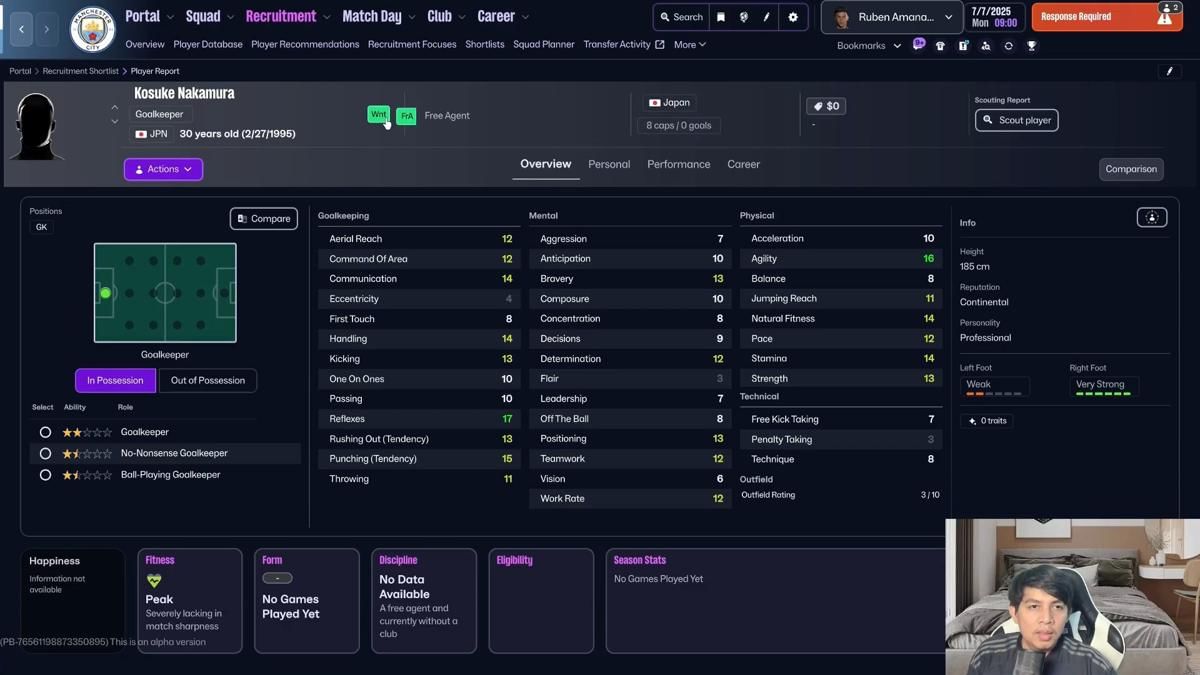The width and height of the screenshot is (1200, 675).
Task: Open Preferences via the gear icon
Action: click(x=792, y=17)
